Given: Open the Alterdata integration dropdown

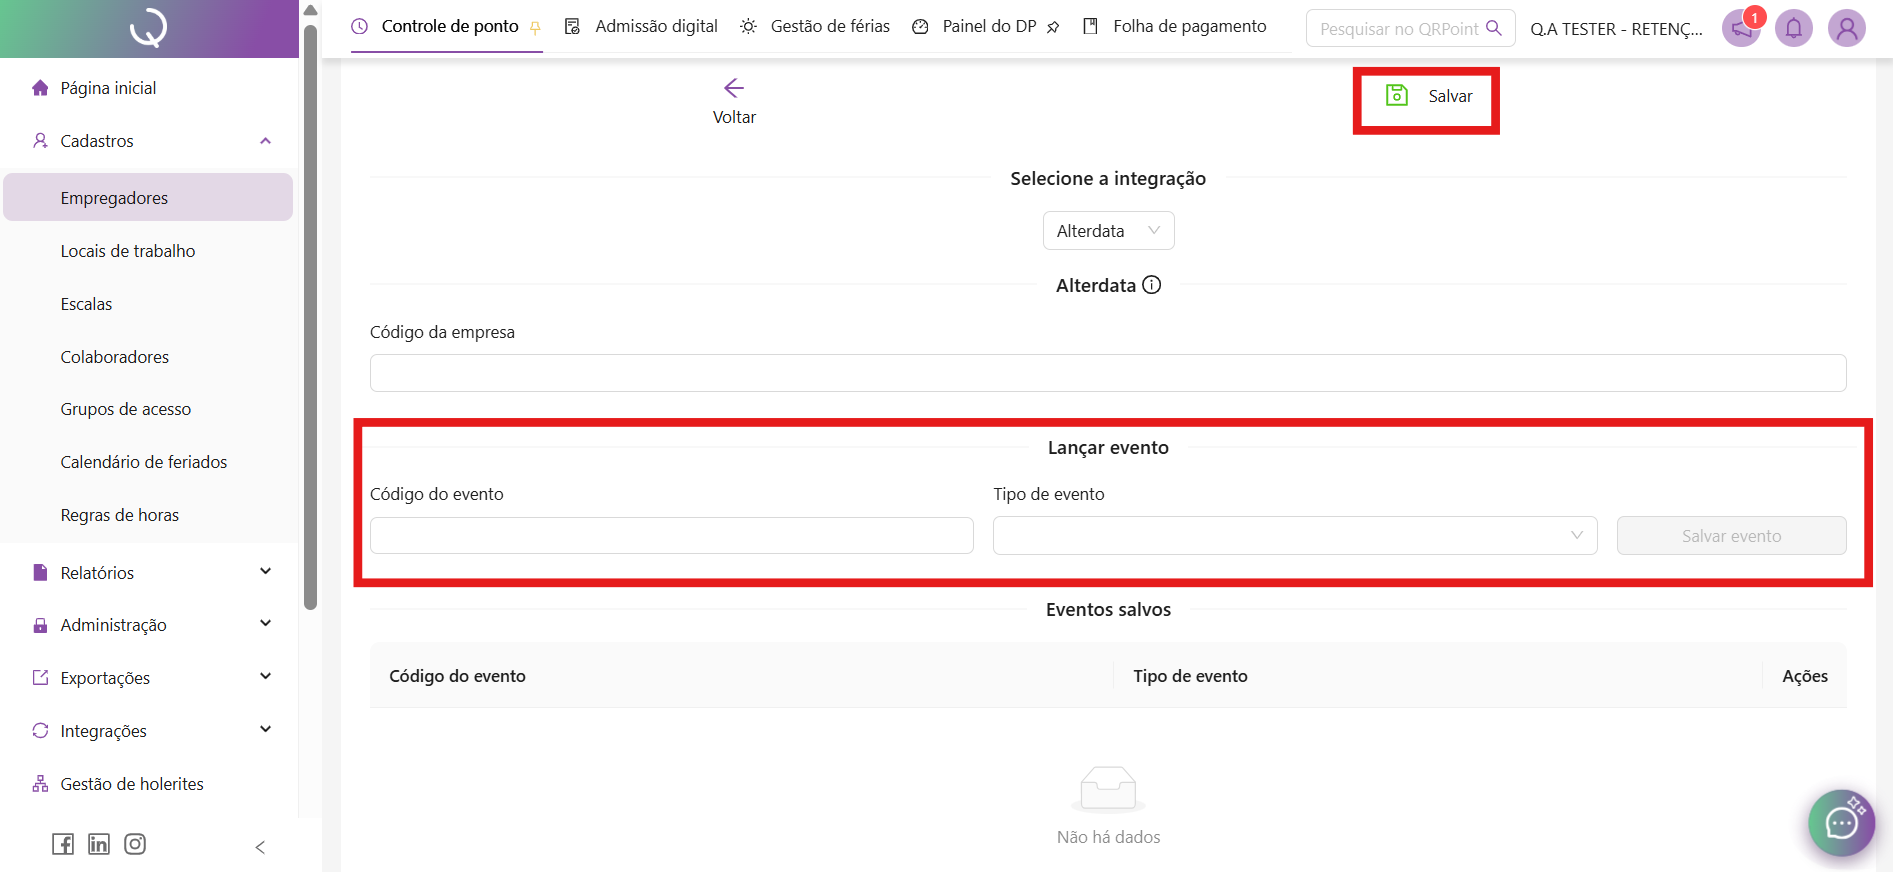Looking at the screenshot, I should (1108, 231).
